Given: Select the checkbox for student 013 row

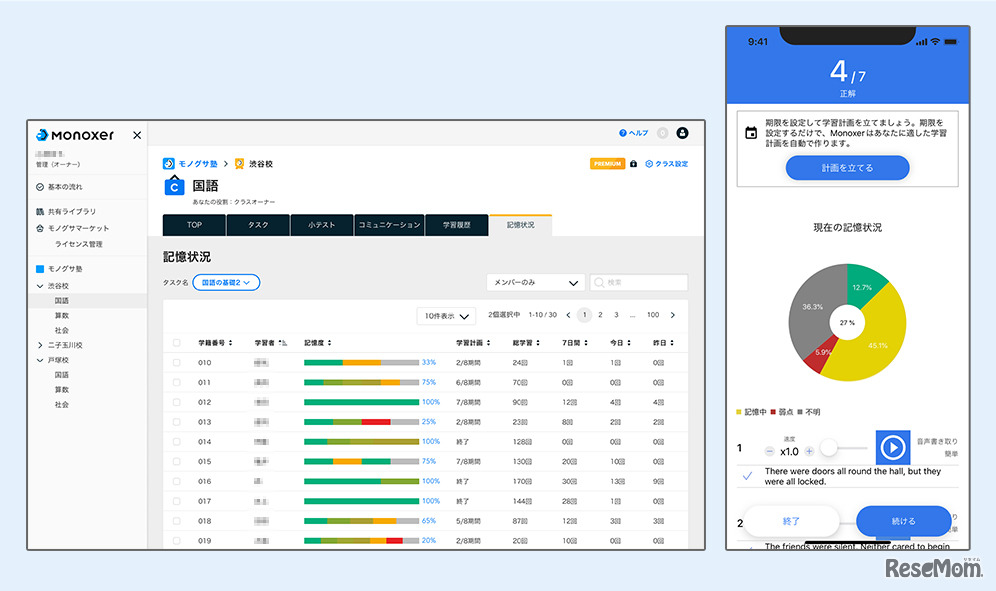Looking at the screenshot, I should click(177, 422).
